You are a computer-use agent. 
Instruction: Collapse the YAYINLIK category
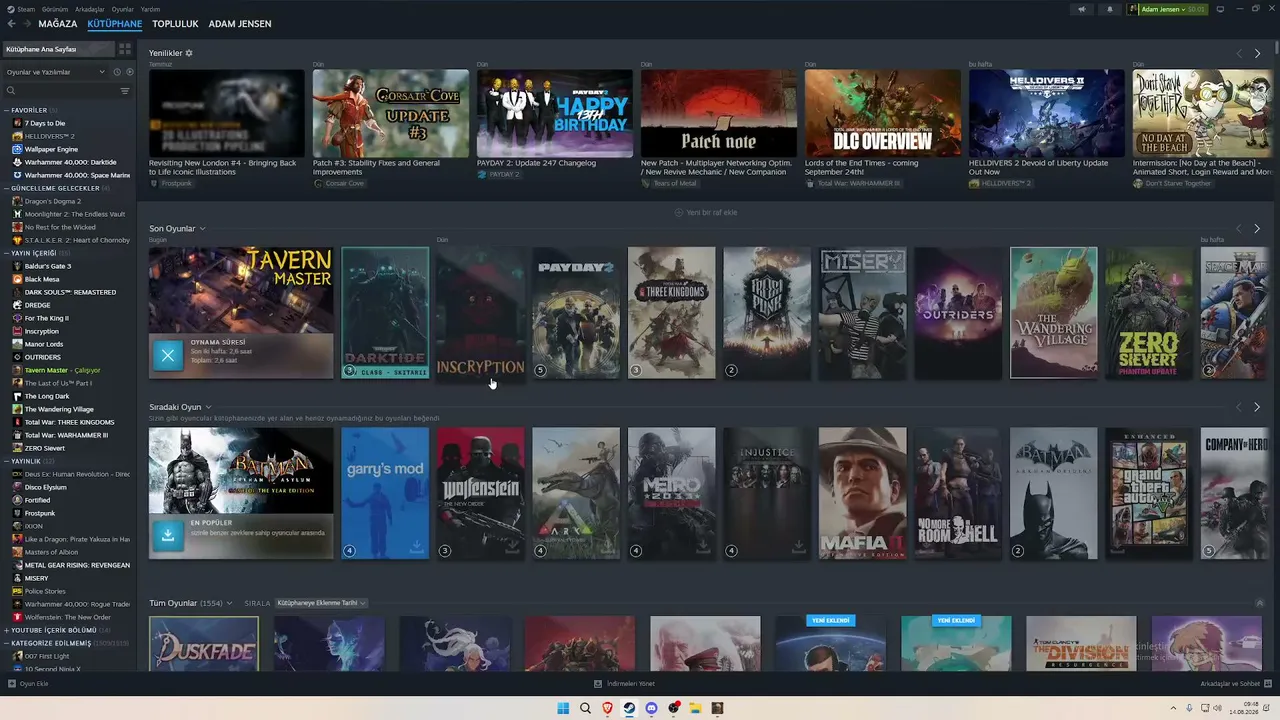point(6,461)
